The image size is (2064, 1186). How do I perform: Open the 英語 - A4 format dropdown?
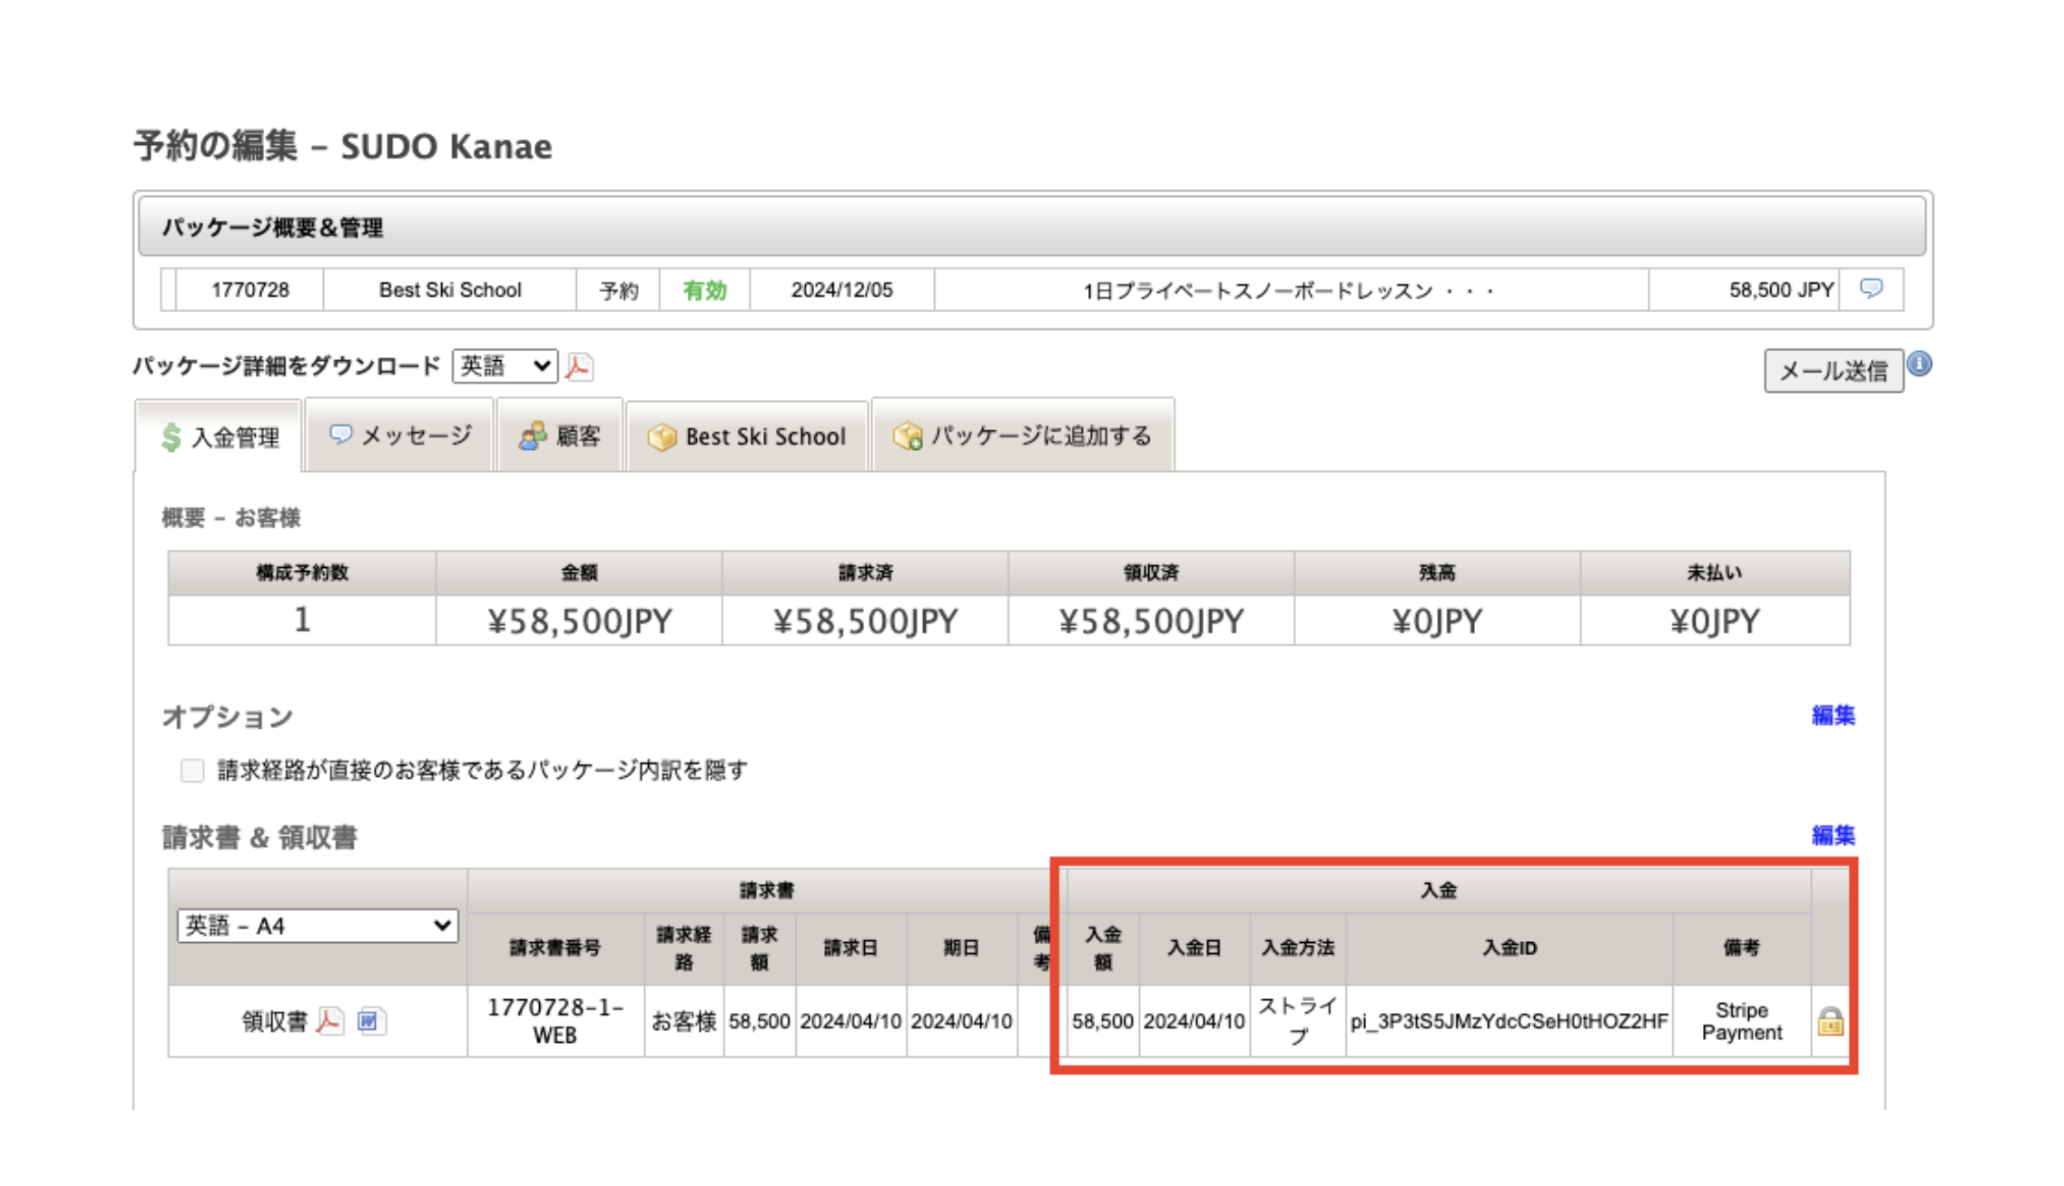[317, 926]
